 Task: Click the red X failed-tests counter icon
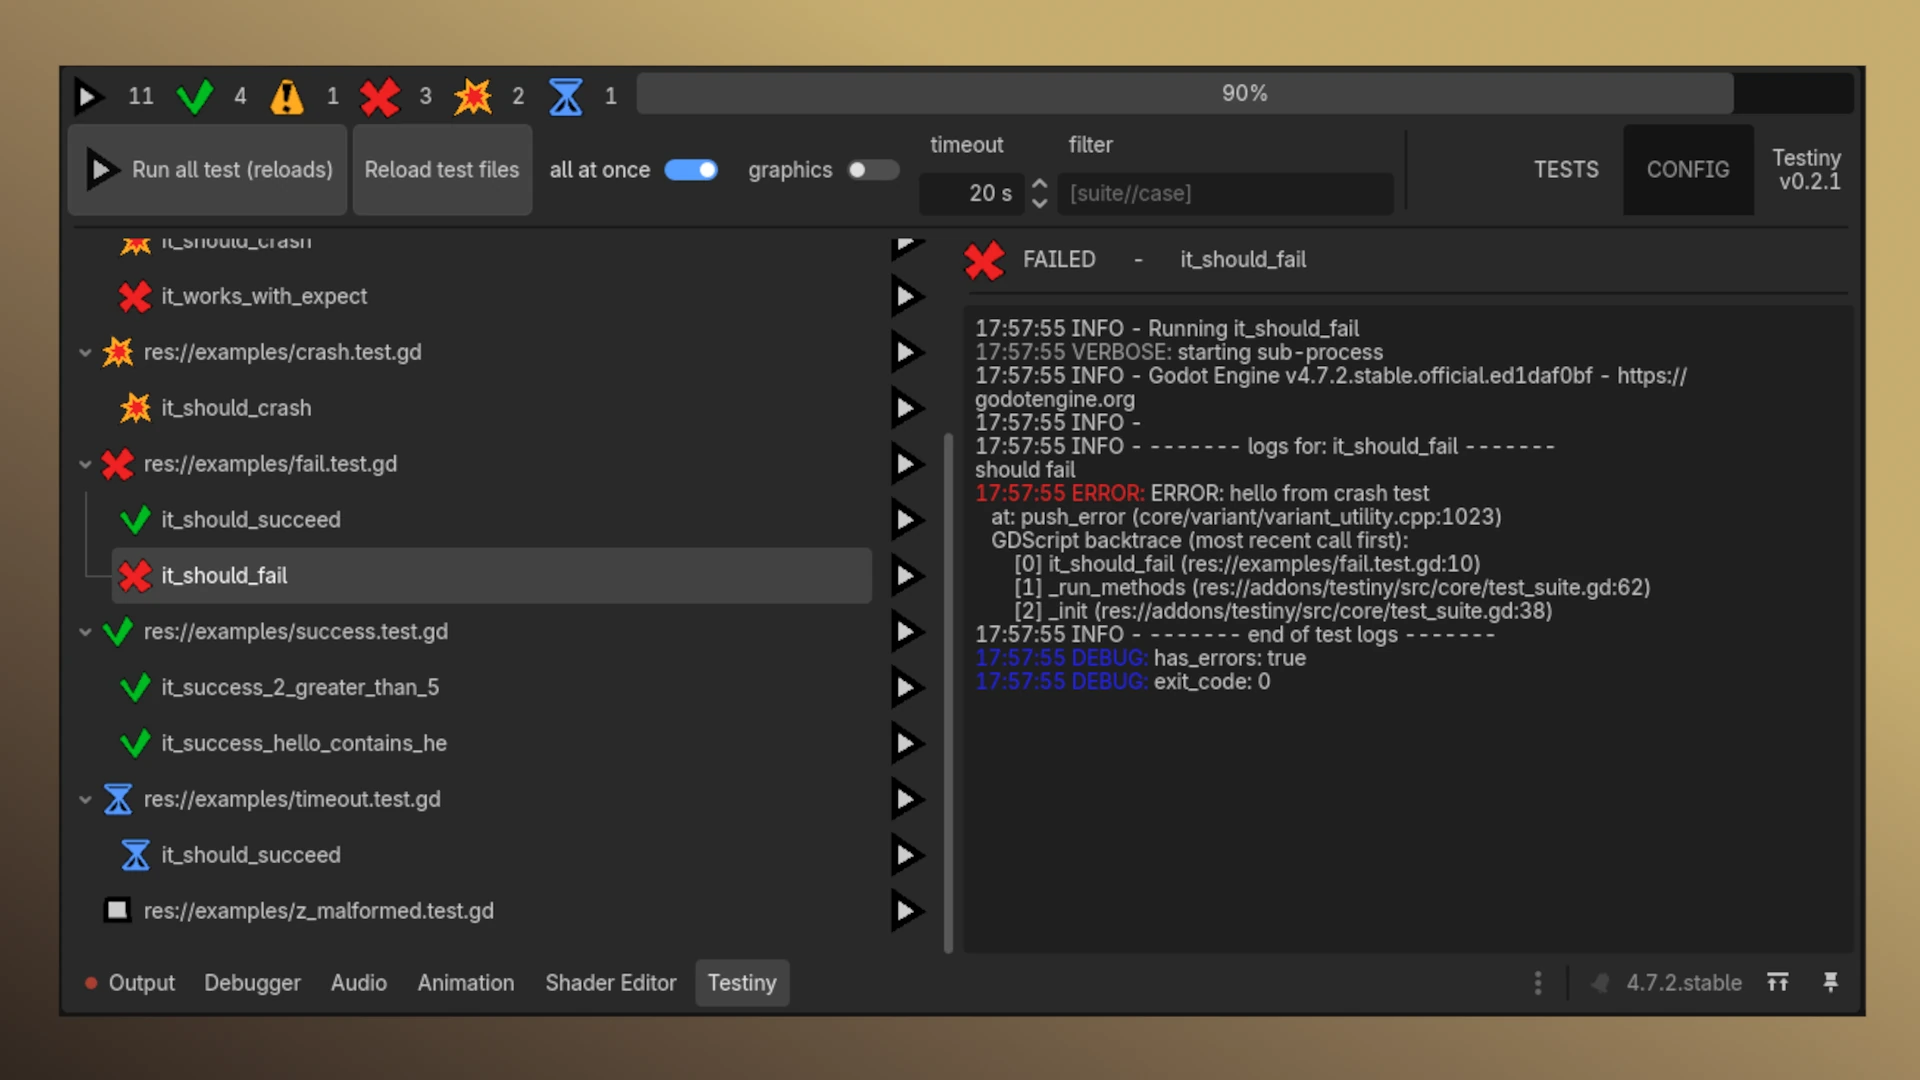click(380, 96)
